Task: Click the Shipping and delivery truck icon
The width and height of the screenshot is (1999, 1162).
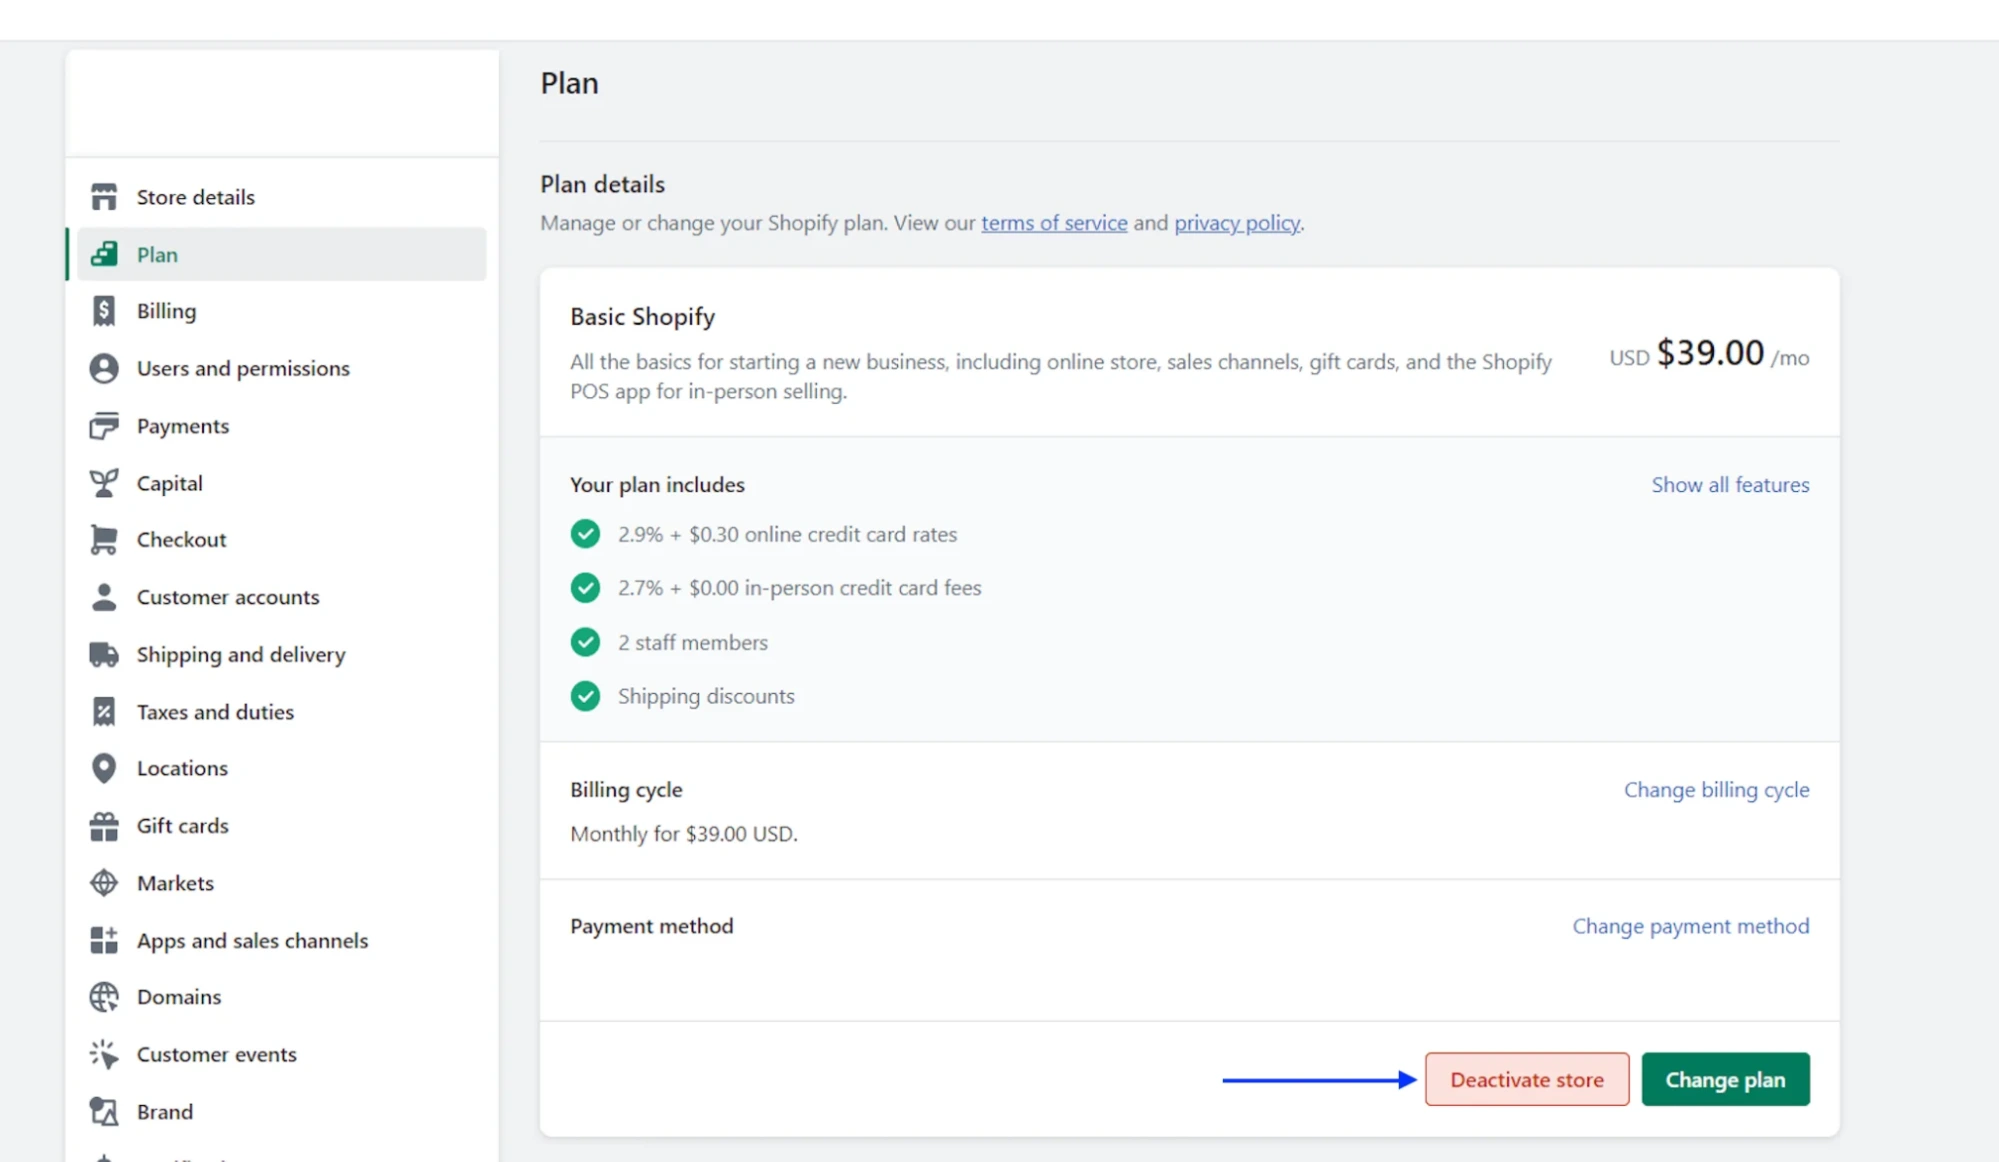Action: click(x=104, y=655)
